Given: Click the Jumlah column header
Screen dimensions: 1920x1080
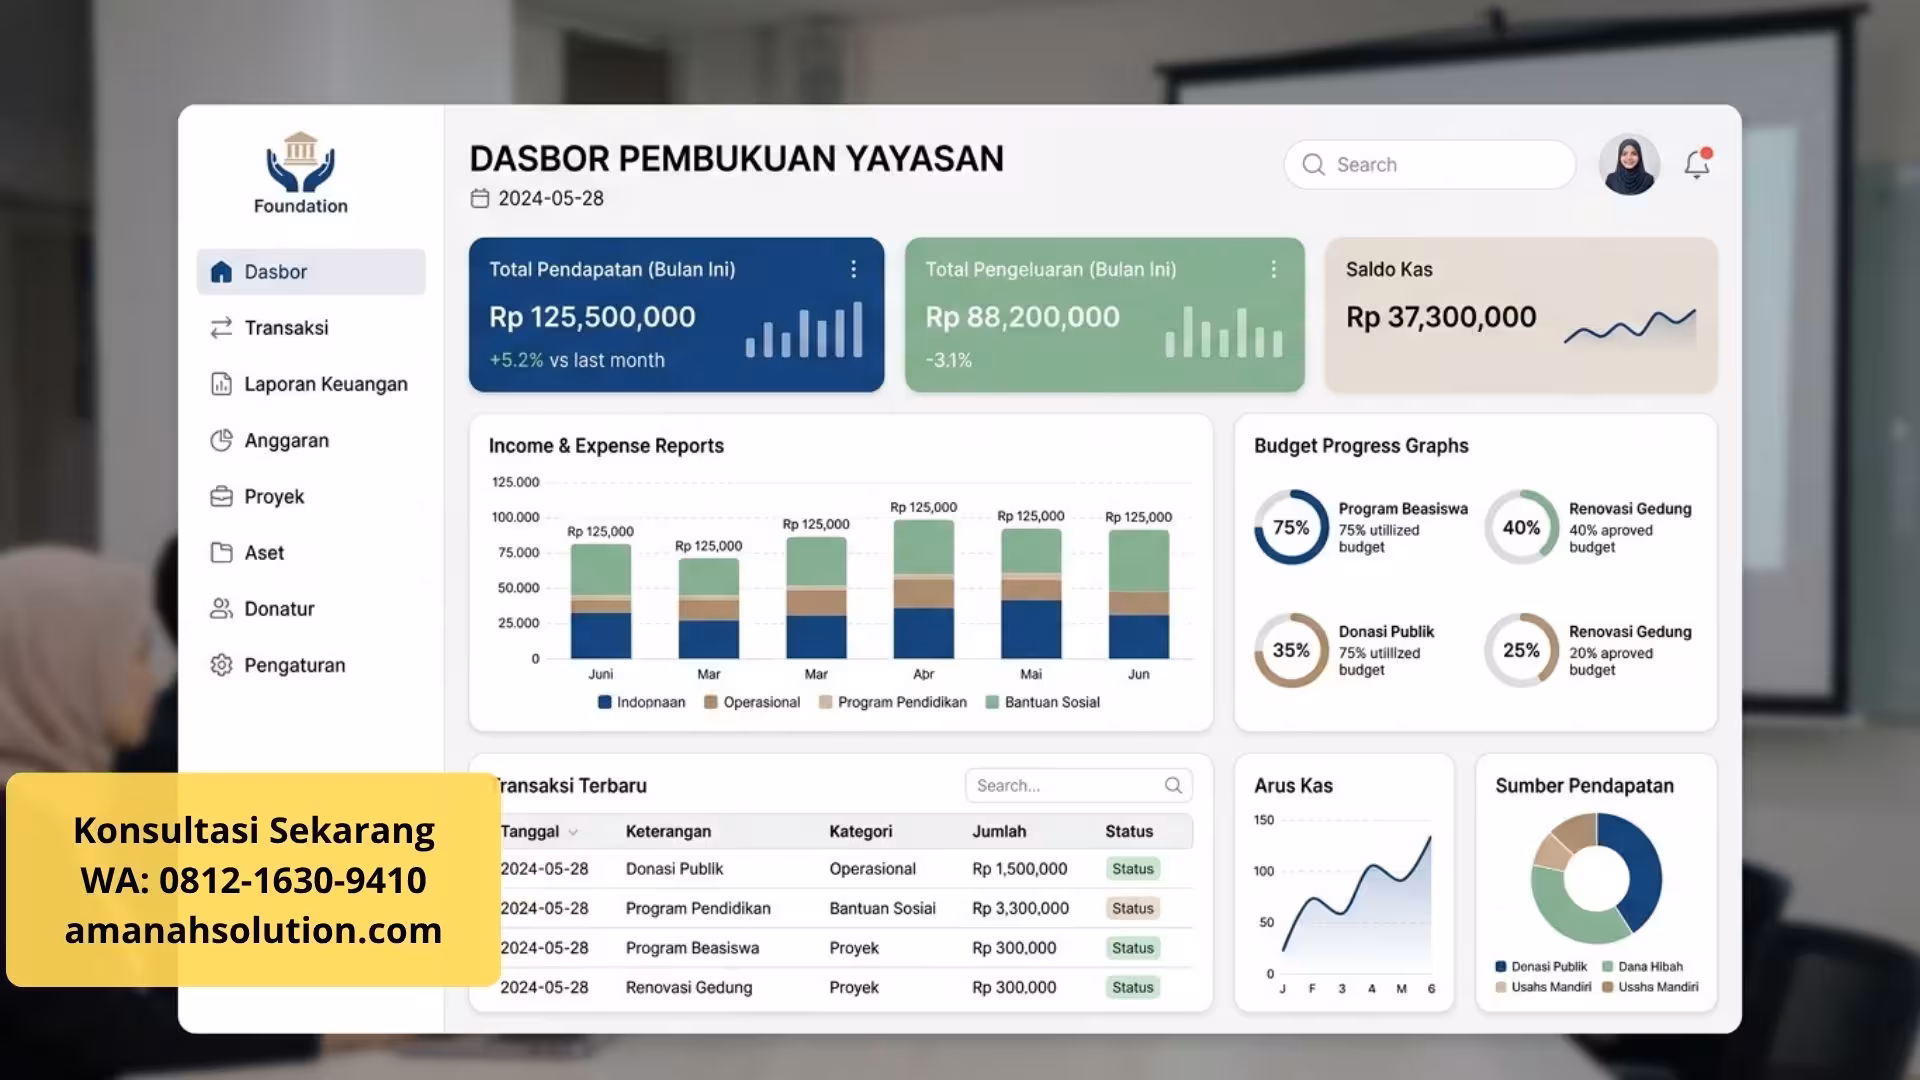Looking at the screenshot, I should 999,831.
